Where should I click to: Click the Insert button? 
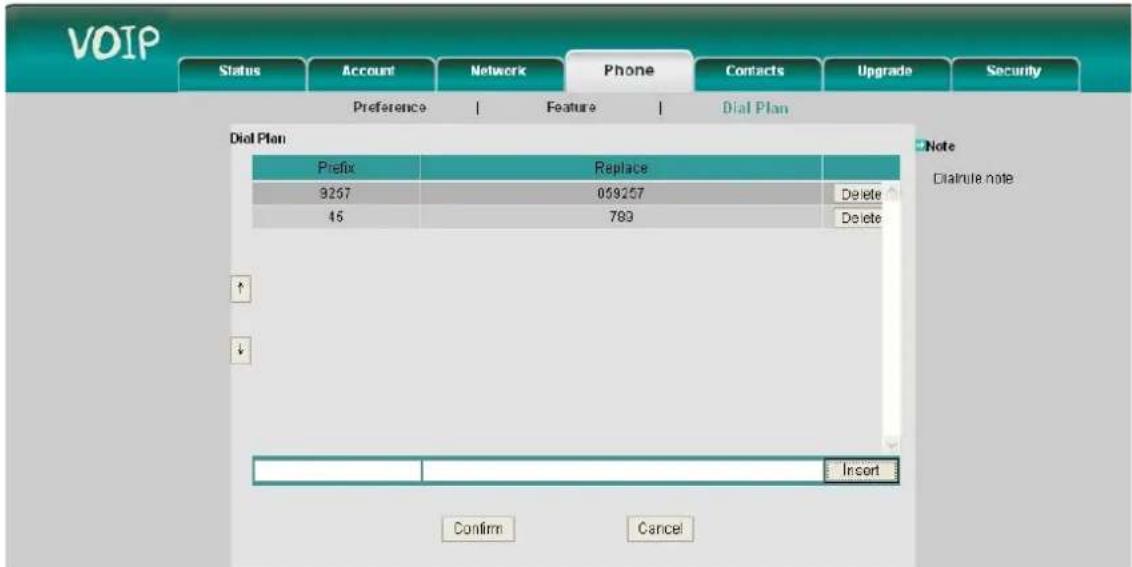pyautogui.click(x=861, y=471)
